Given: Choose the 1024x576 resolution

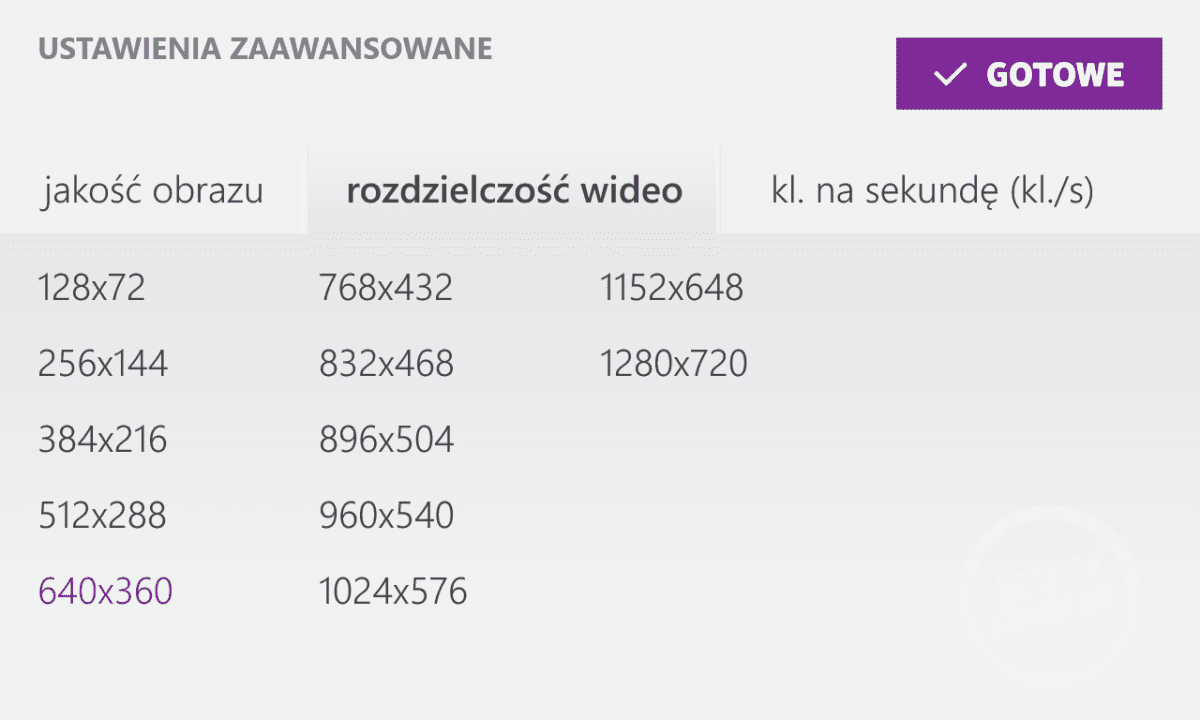Looking at the screenshot, I should [x=393, y=592].
